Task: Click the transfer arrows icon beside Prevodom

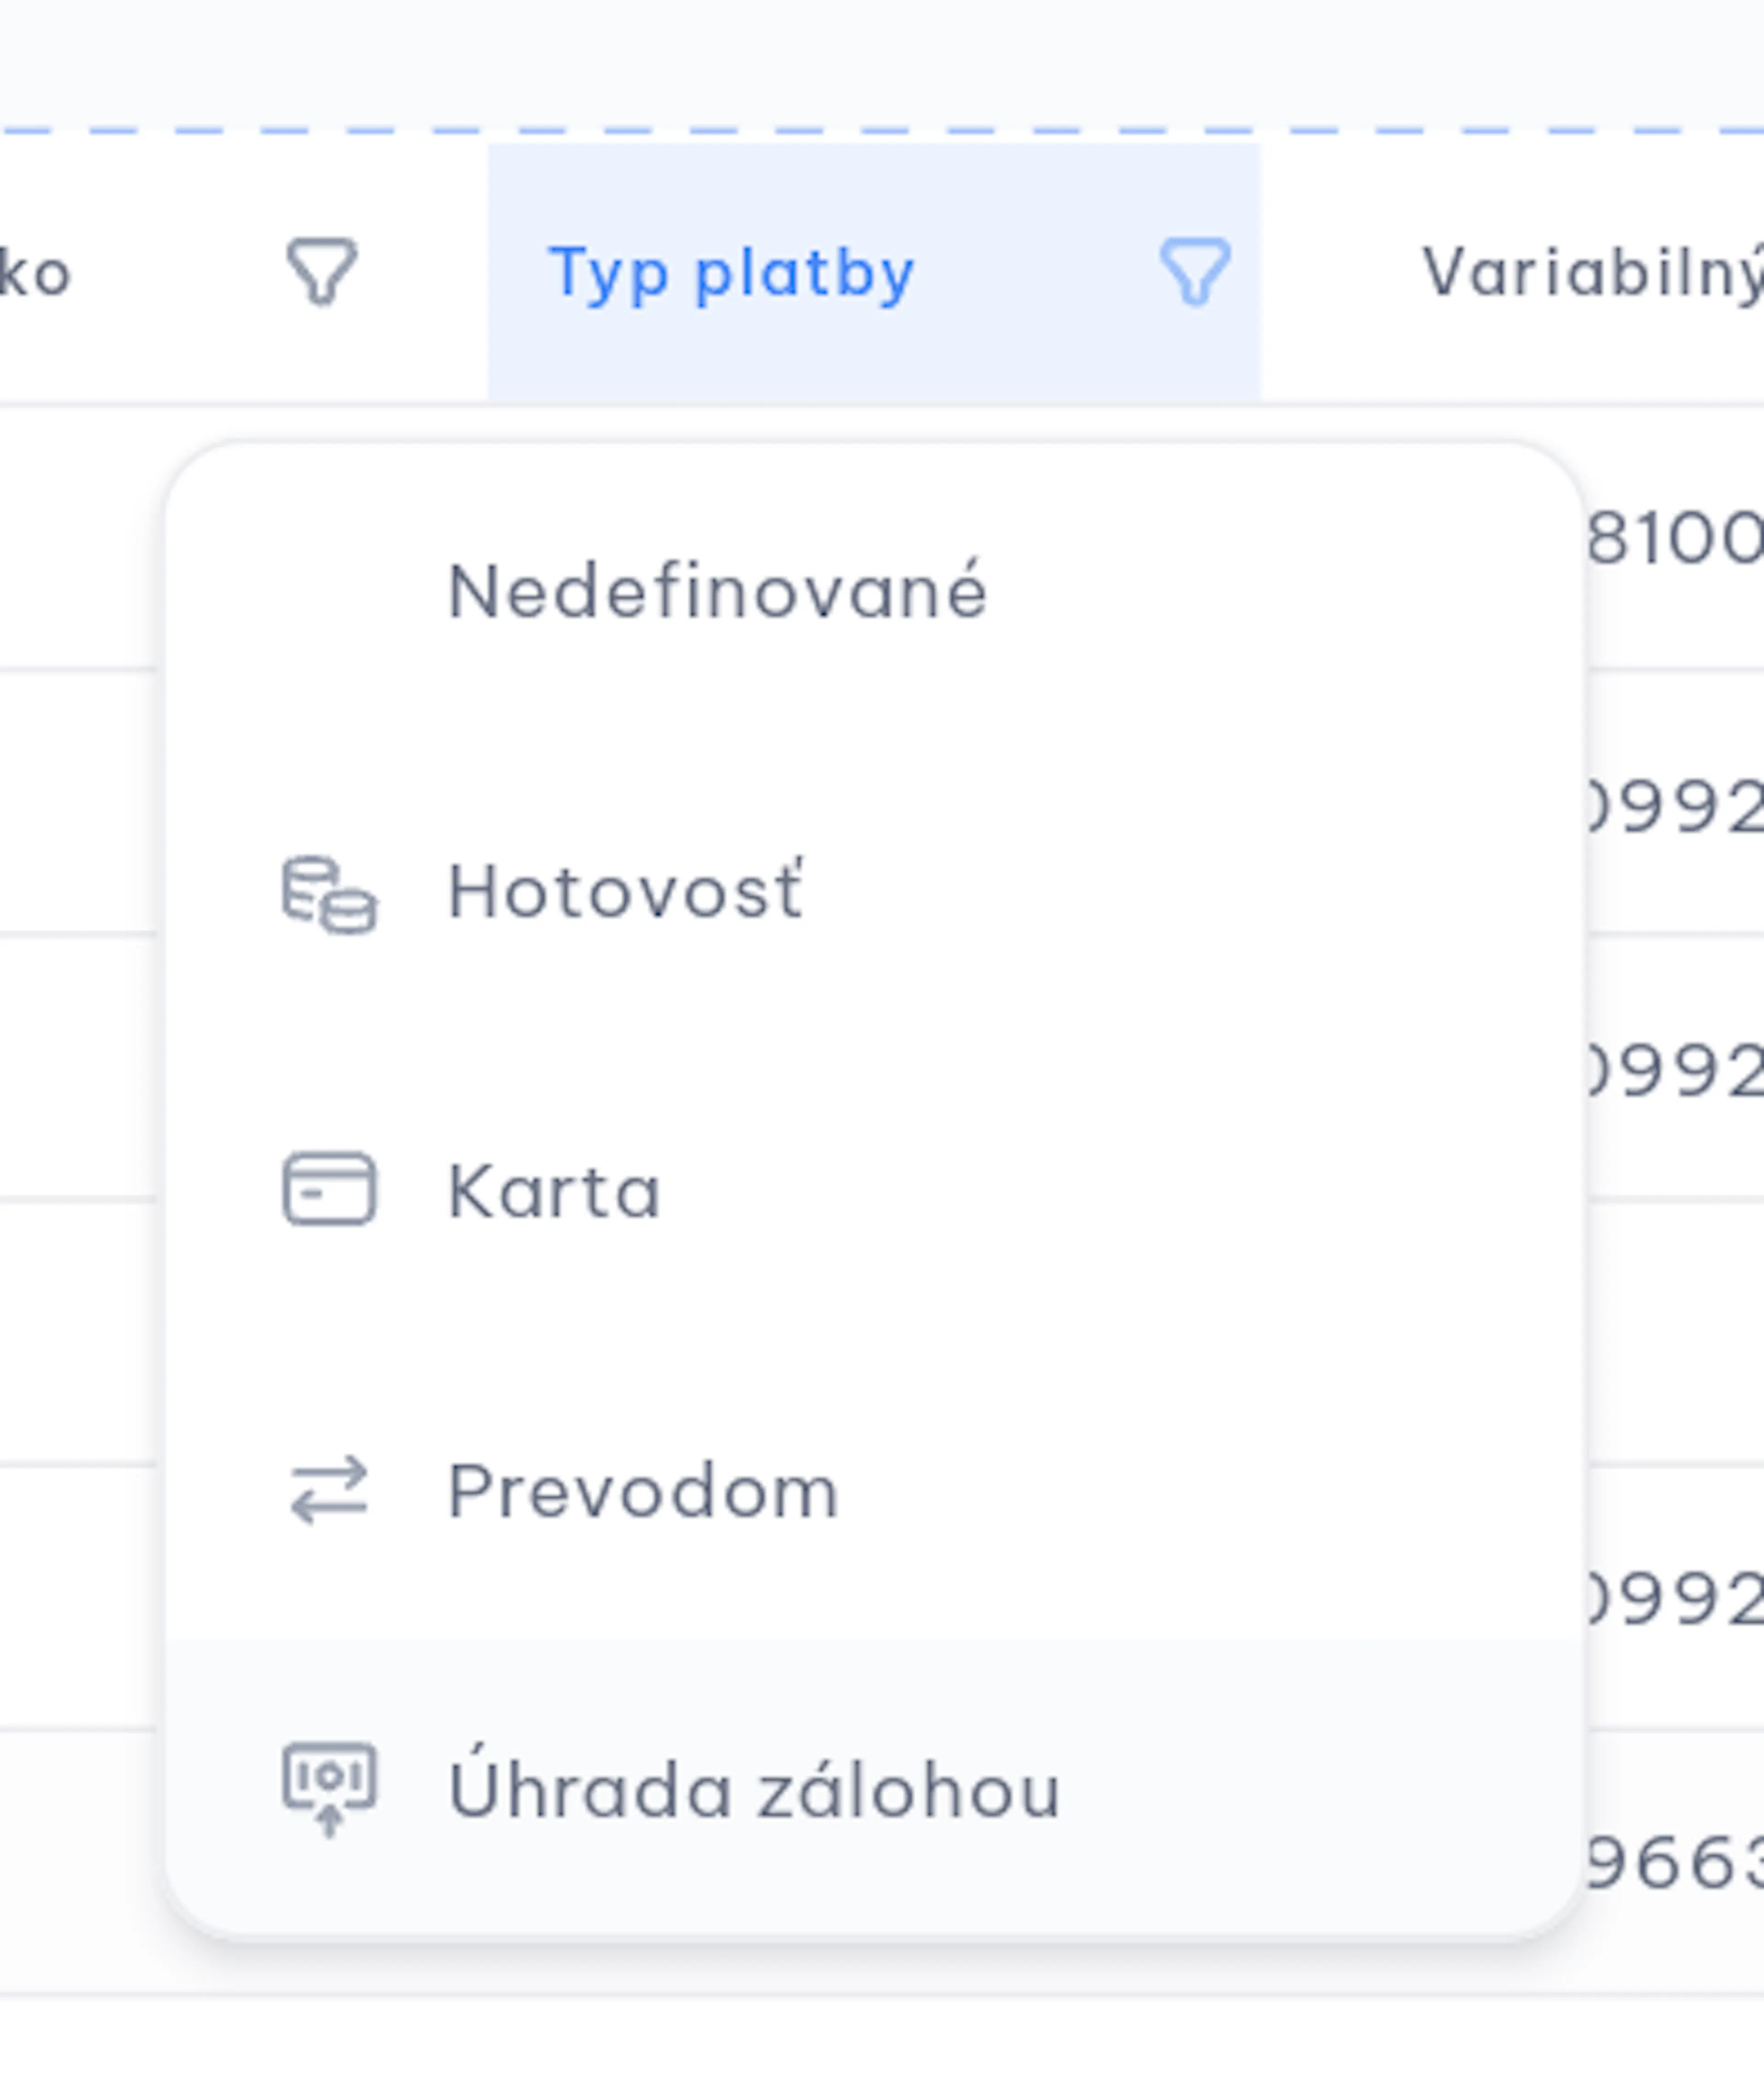Action: point(329,1490)
